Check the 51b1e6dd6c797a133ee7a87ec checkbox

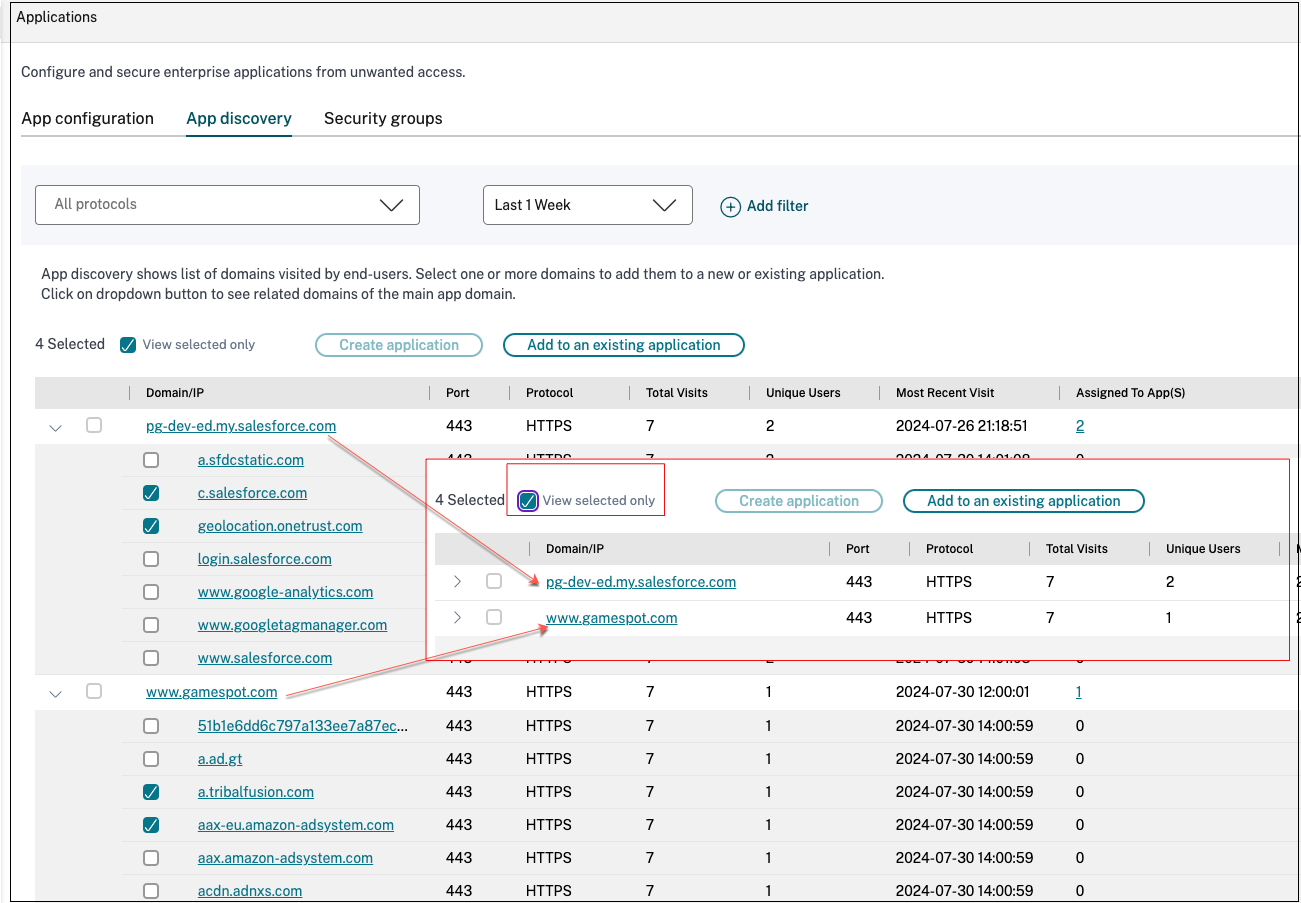(x=151, y=726)
